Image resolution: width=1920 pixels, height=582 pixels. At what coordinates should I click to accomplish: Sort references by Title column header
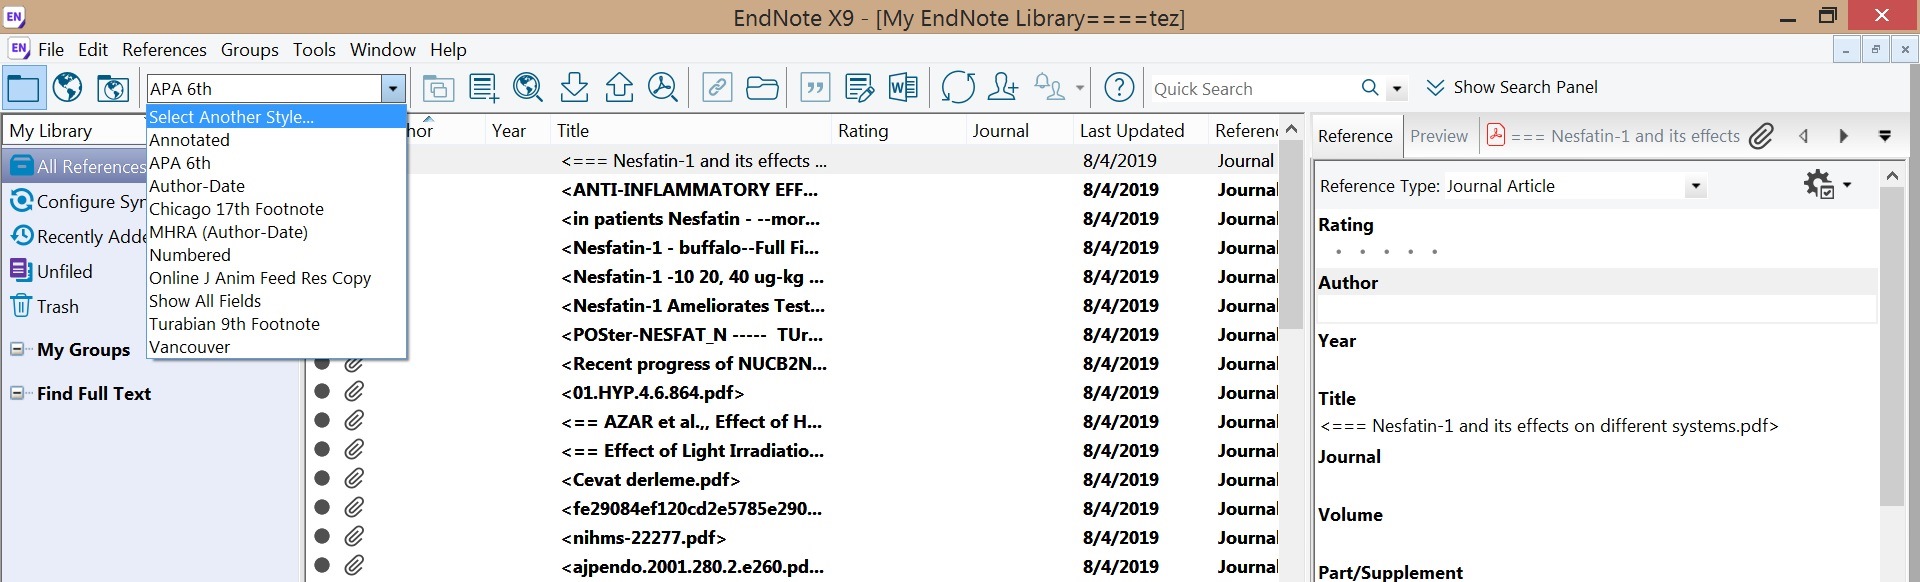pyautogui.click(x=690, y=130)
